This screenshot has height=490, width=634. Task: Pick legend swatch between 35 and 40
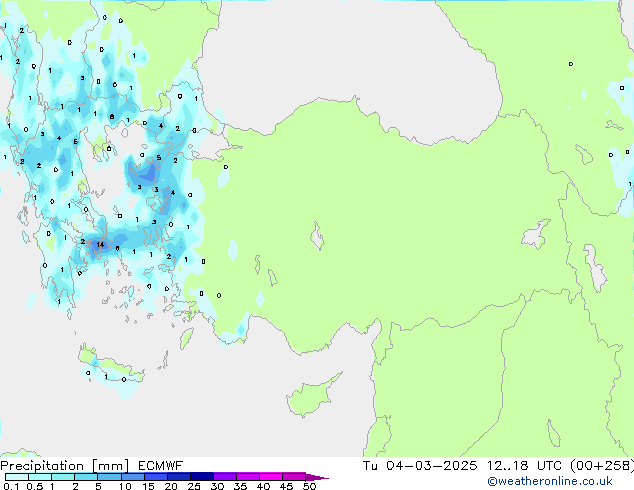247,477
